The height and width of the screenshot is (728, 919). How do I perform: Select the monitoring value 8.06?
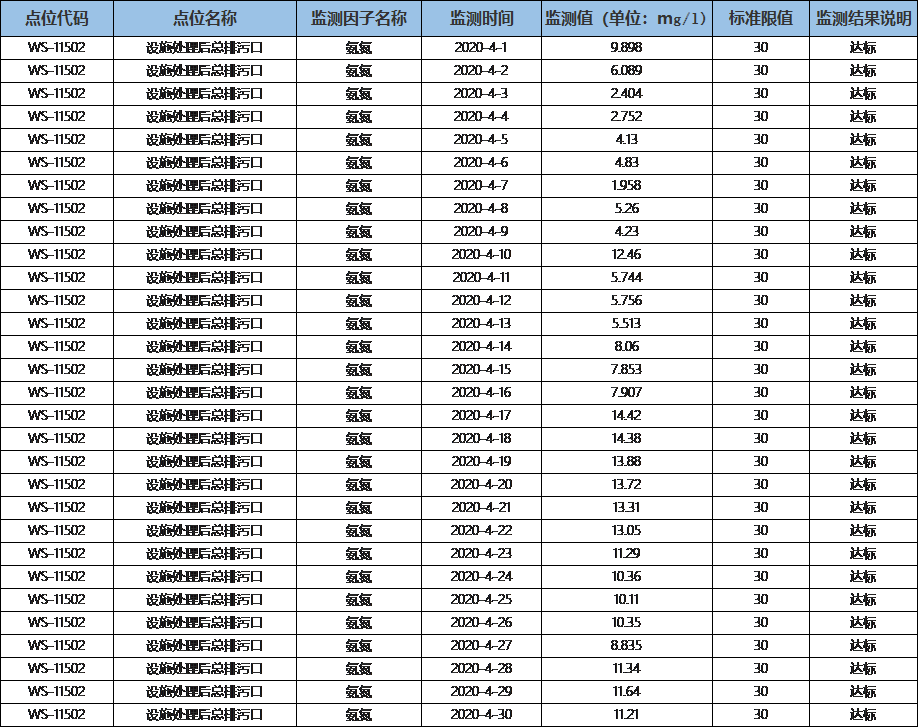[x=627, y=346]
